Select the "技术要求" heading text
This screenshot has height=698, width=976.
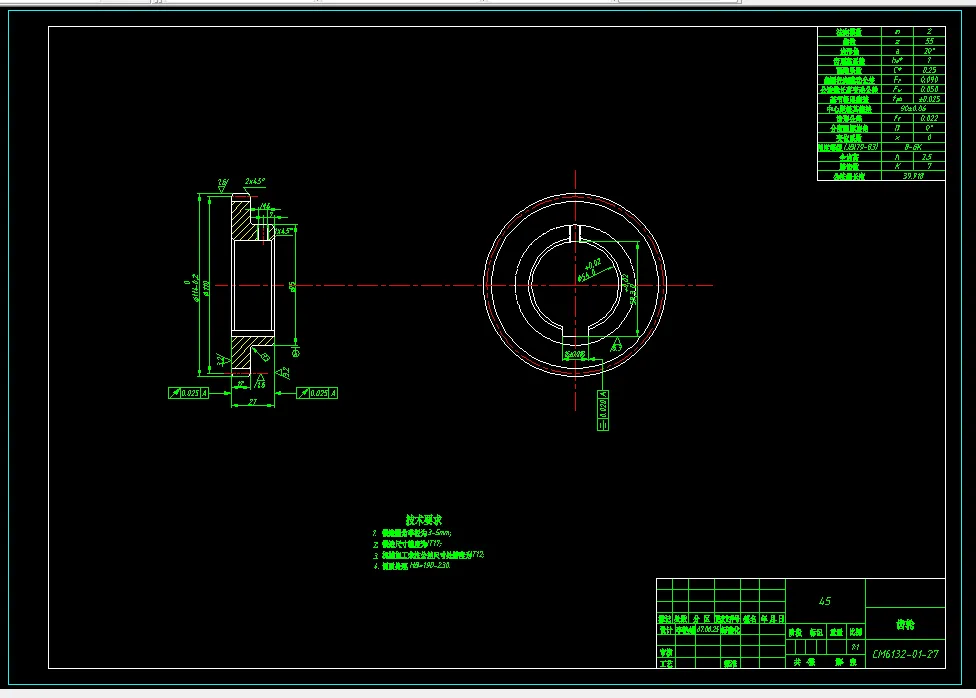click(x=424, y=520)
